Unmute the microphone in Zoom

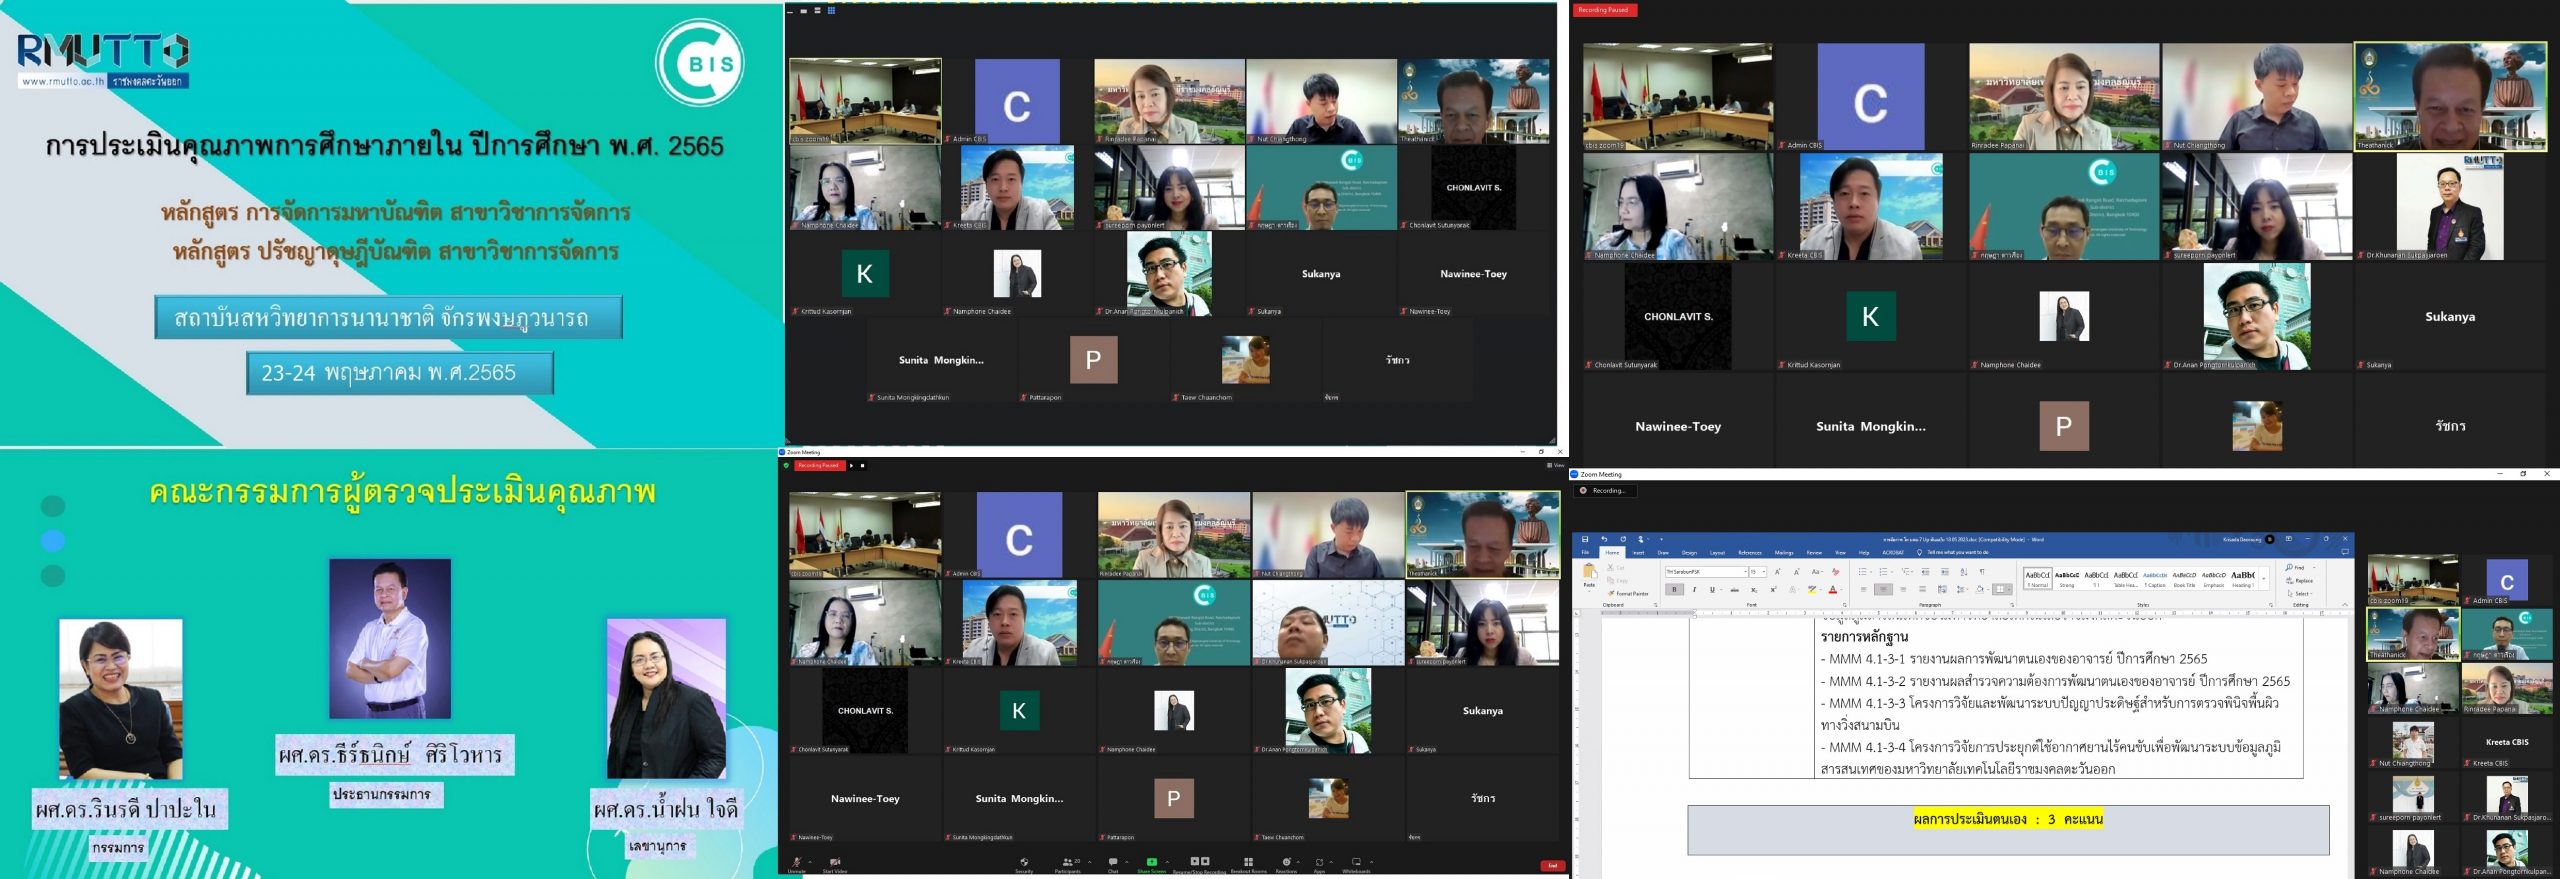pyautogui.click(x=796, y=862)
